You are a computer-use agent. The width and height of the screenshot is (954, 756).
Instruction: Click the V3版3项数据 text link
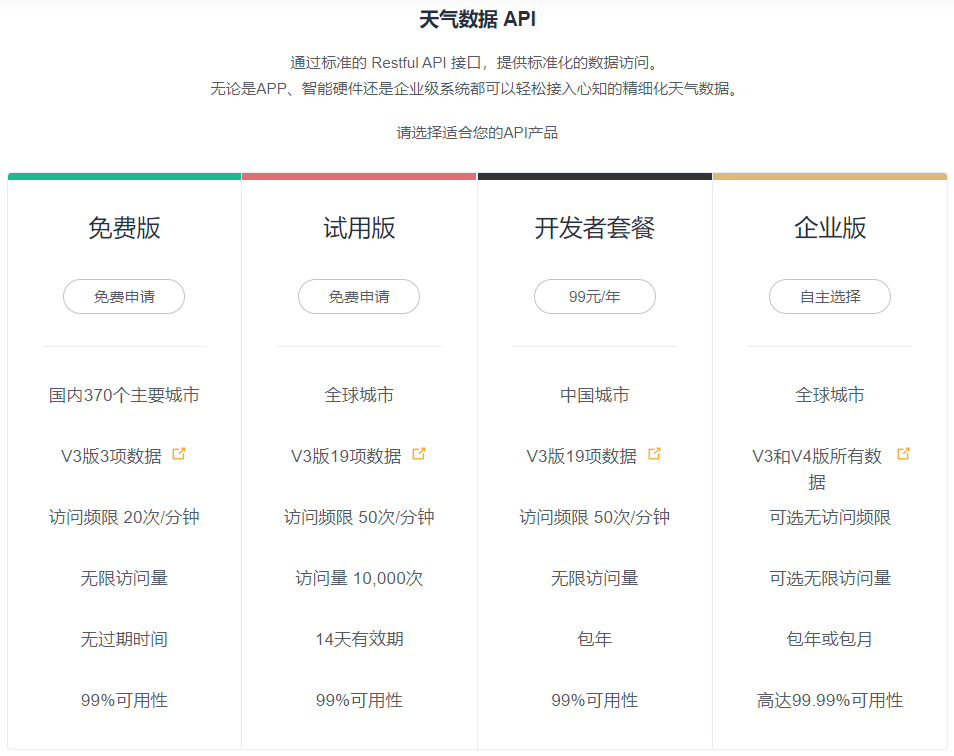[111, 456]
